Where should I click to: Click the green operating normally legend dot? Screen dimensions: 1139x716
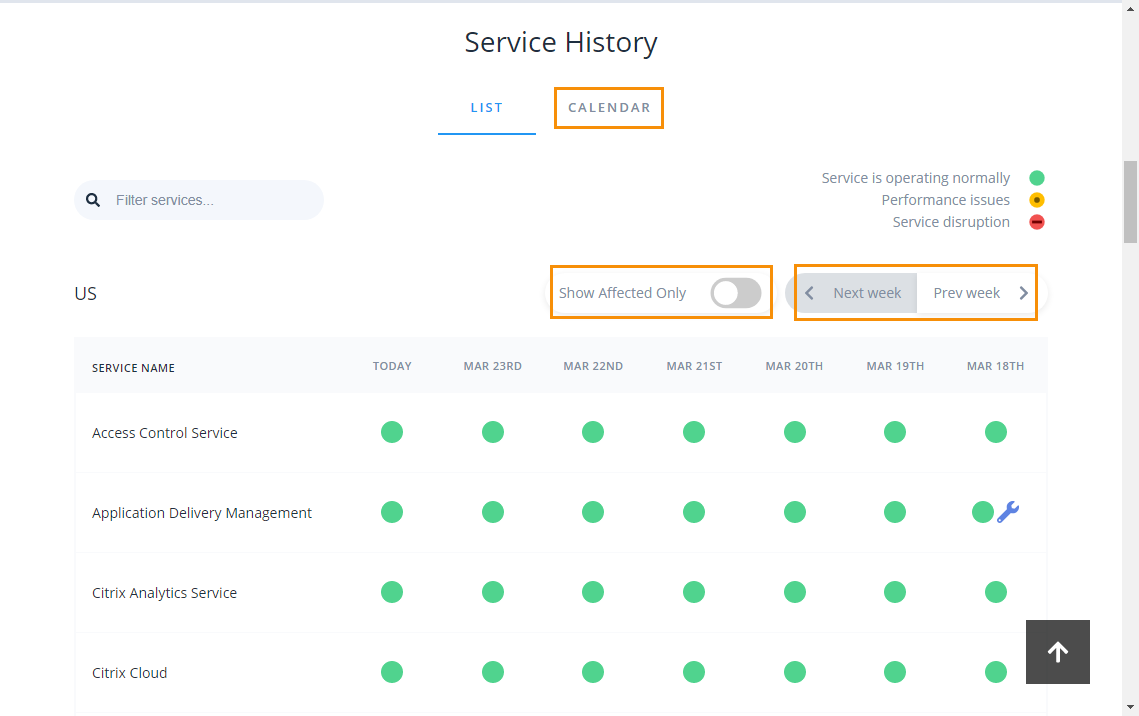pyautogui.click(x=1037, y=178)
